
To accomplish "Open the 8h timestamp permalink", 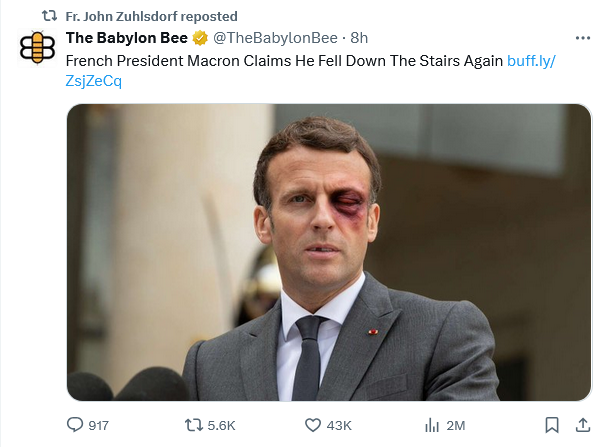I will coord(359,38).
